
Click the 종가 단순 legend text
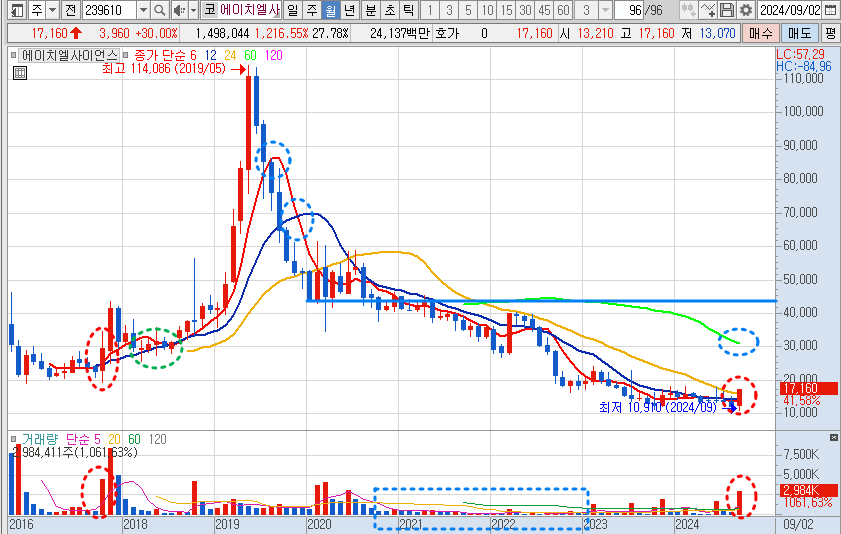click(160, 55)
